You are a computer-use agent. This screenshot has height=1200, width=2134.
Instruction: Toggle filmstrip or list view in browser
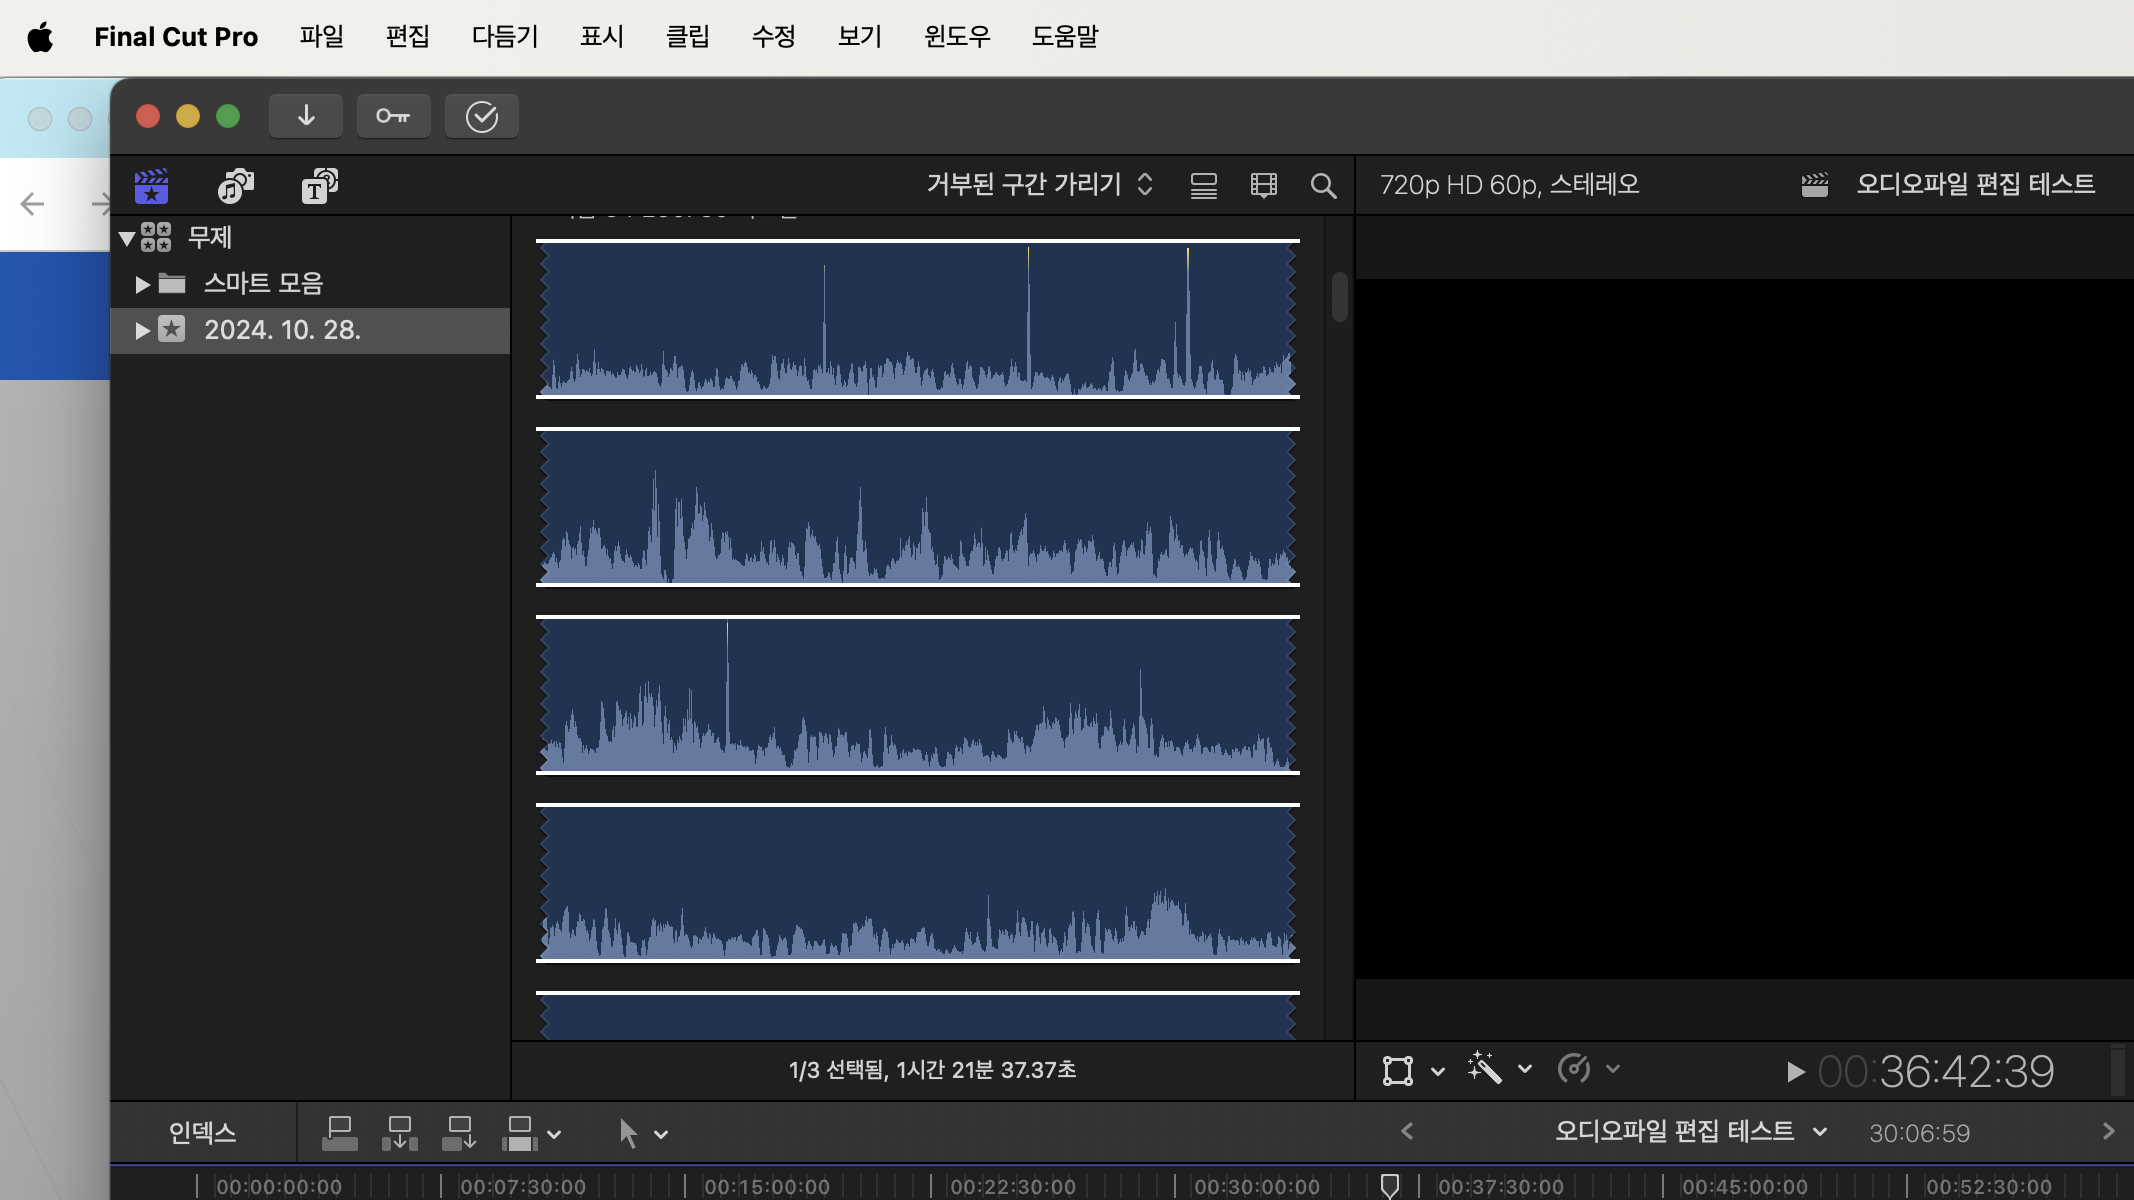click(x=1204, y=185)
